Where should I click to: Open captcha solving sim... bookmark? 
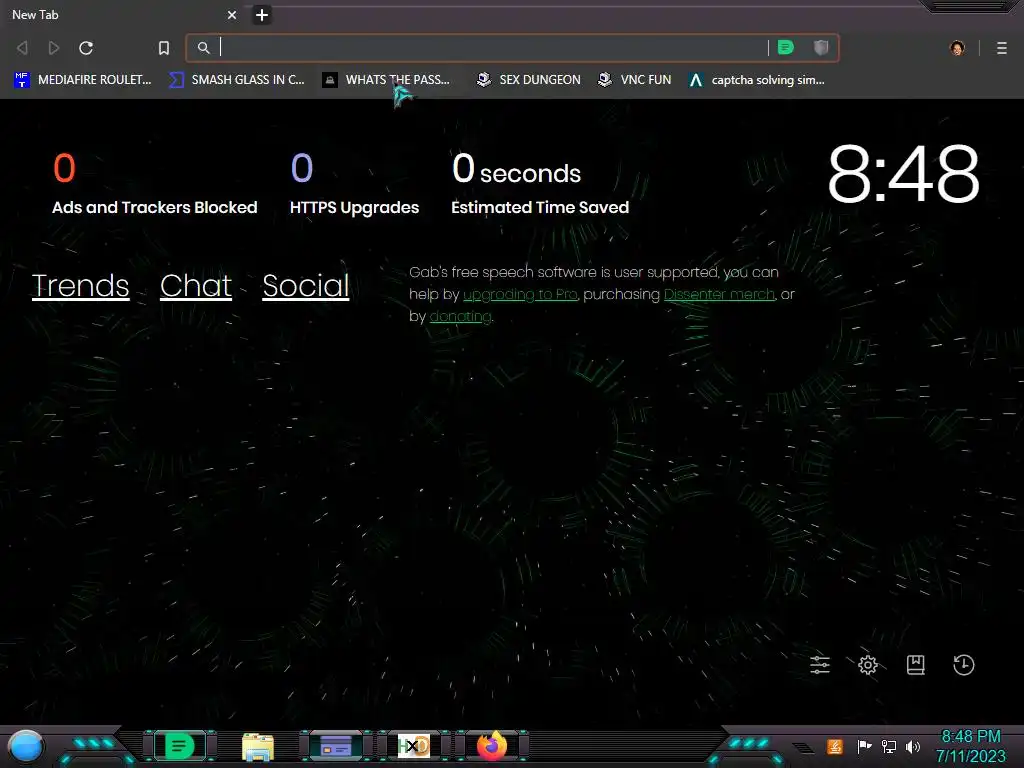click(756, 80)
